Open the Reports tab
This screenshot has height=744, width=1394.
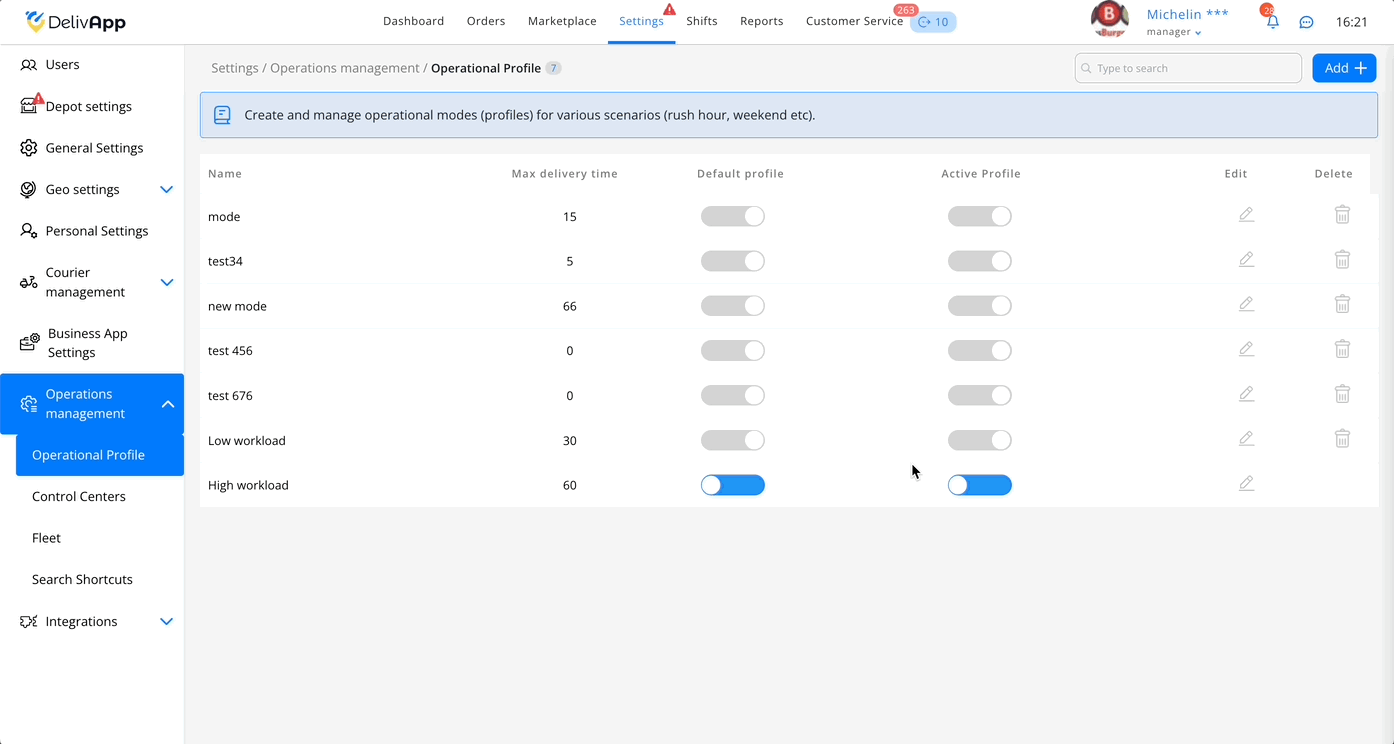[762, 21]
